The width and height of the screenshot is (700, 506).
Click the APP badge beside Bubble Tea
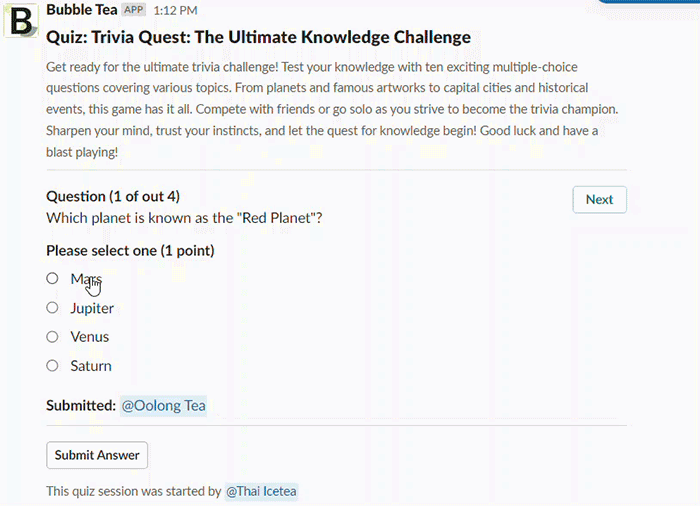click(133, 9)
